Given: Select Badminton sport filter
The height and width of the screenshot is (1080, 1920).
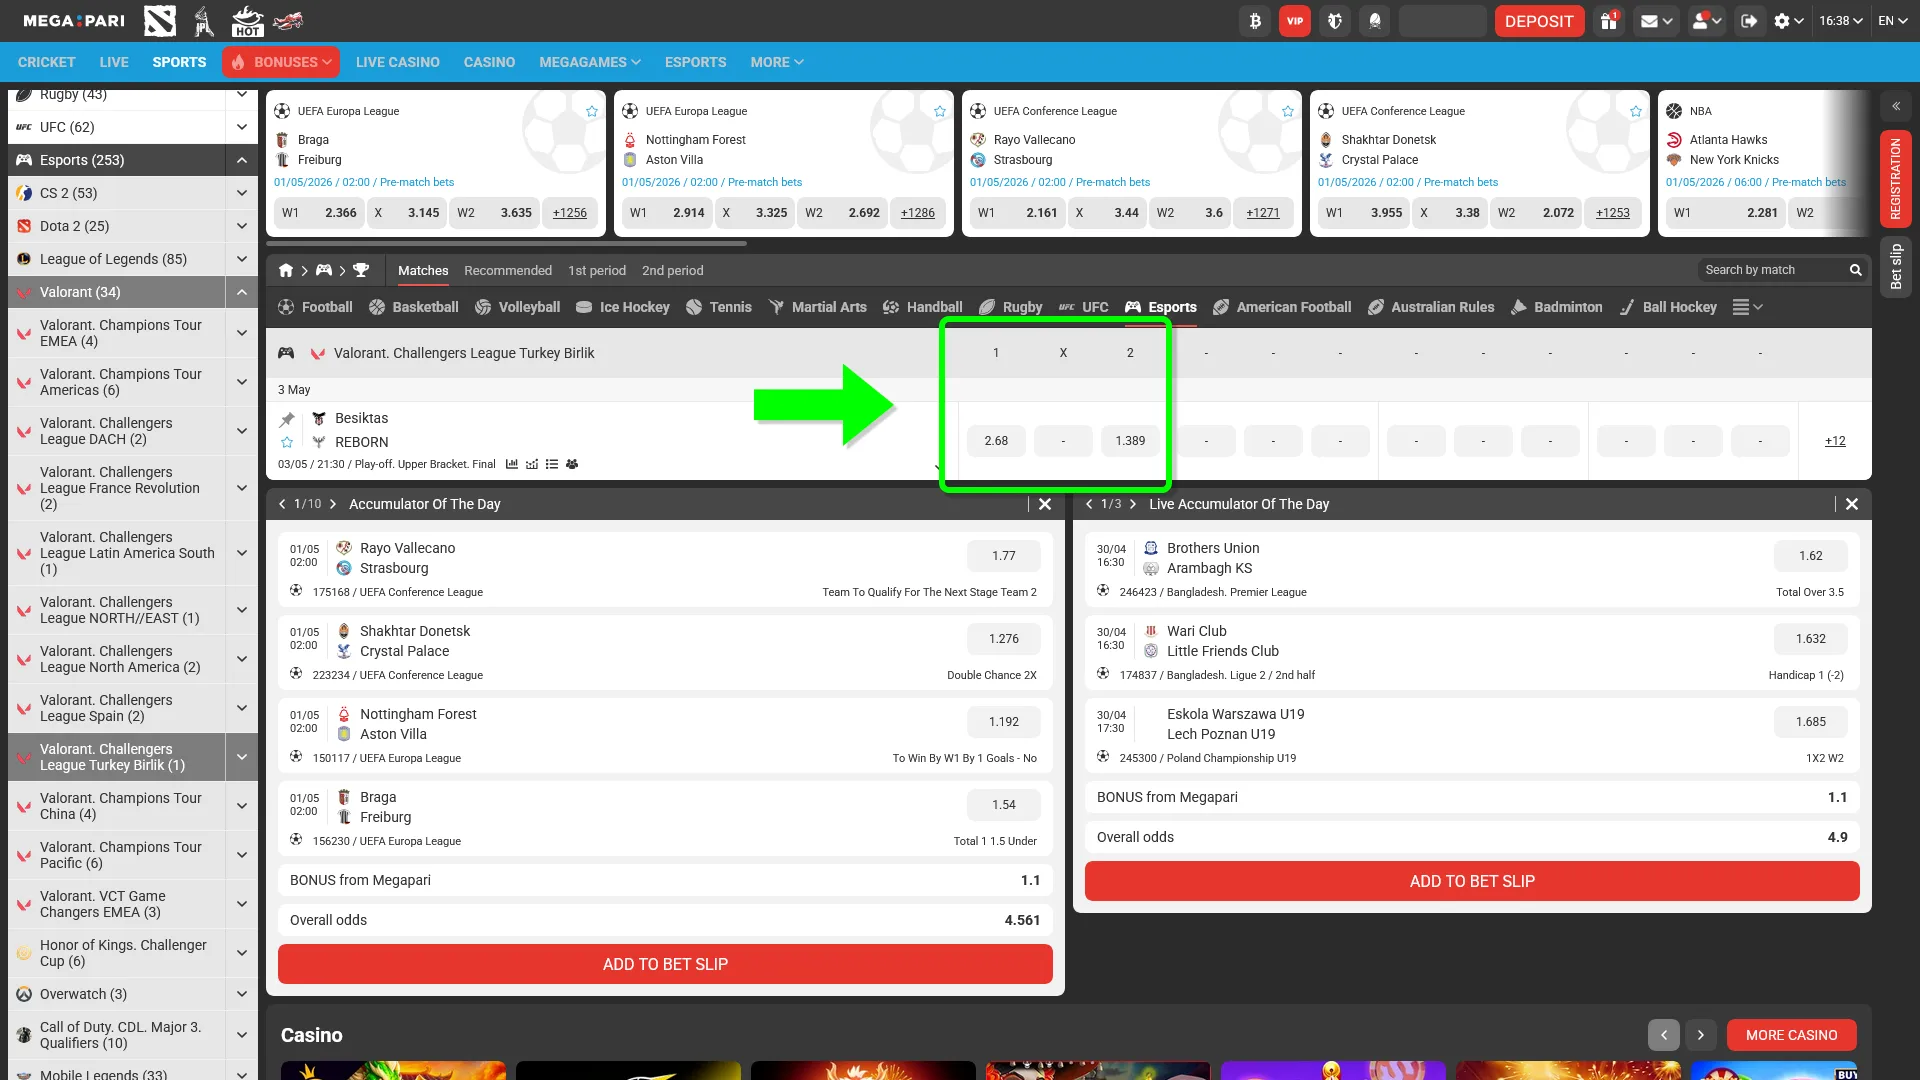Looking at the screenshot, I should pos(1556,307).
